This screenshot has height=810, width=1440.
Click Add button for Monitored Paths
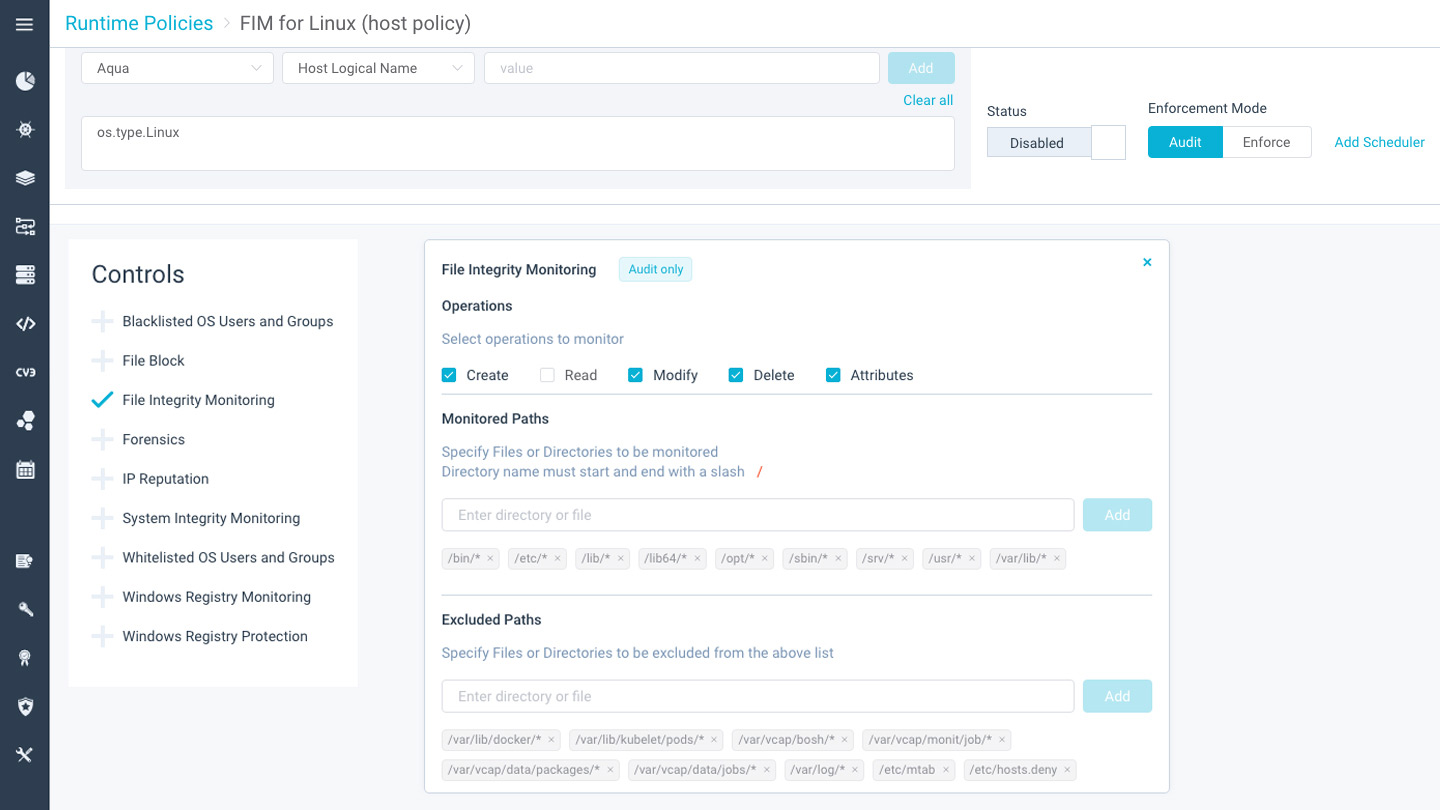(x=1117, y=515)
